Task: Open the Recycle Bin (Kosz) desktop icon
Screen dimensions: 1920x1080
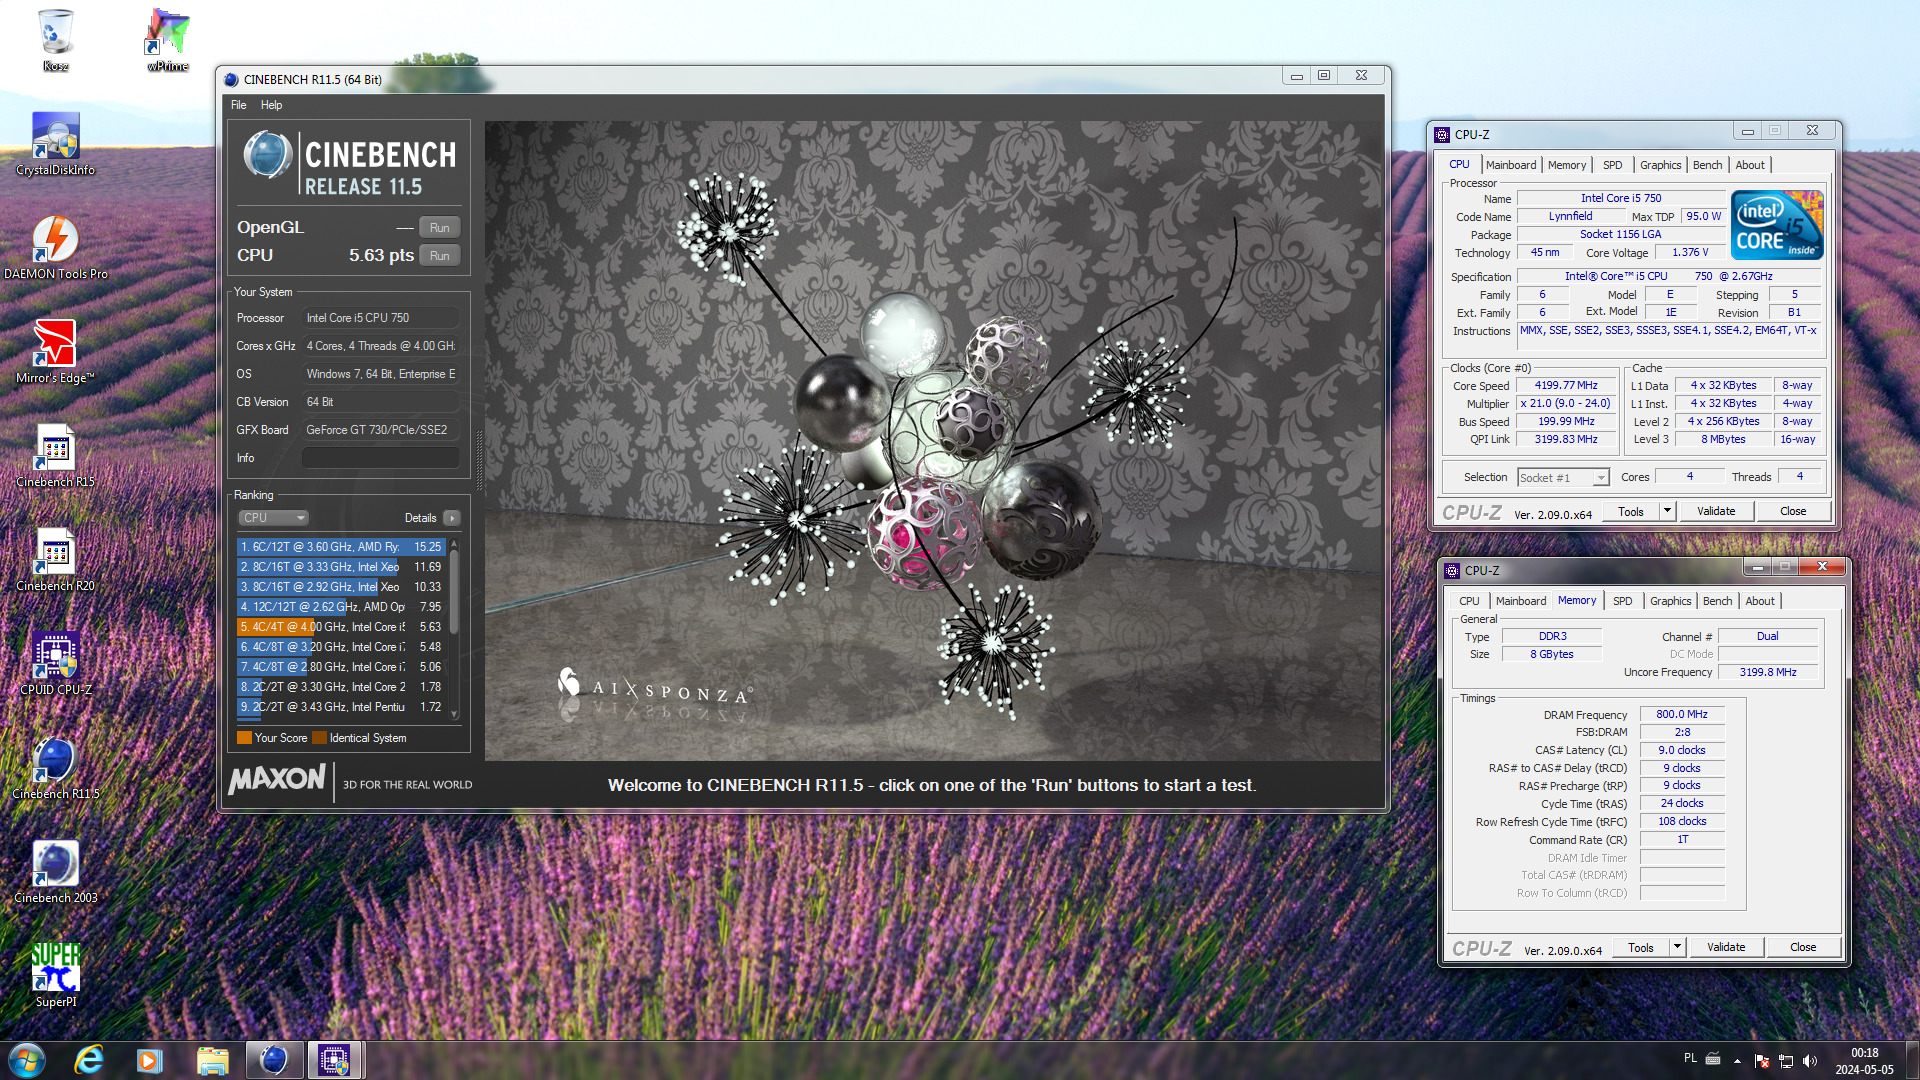Action: coord(56,40)
